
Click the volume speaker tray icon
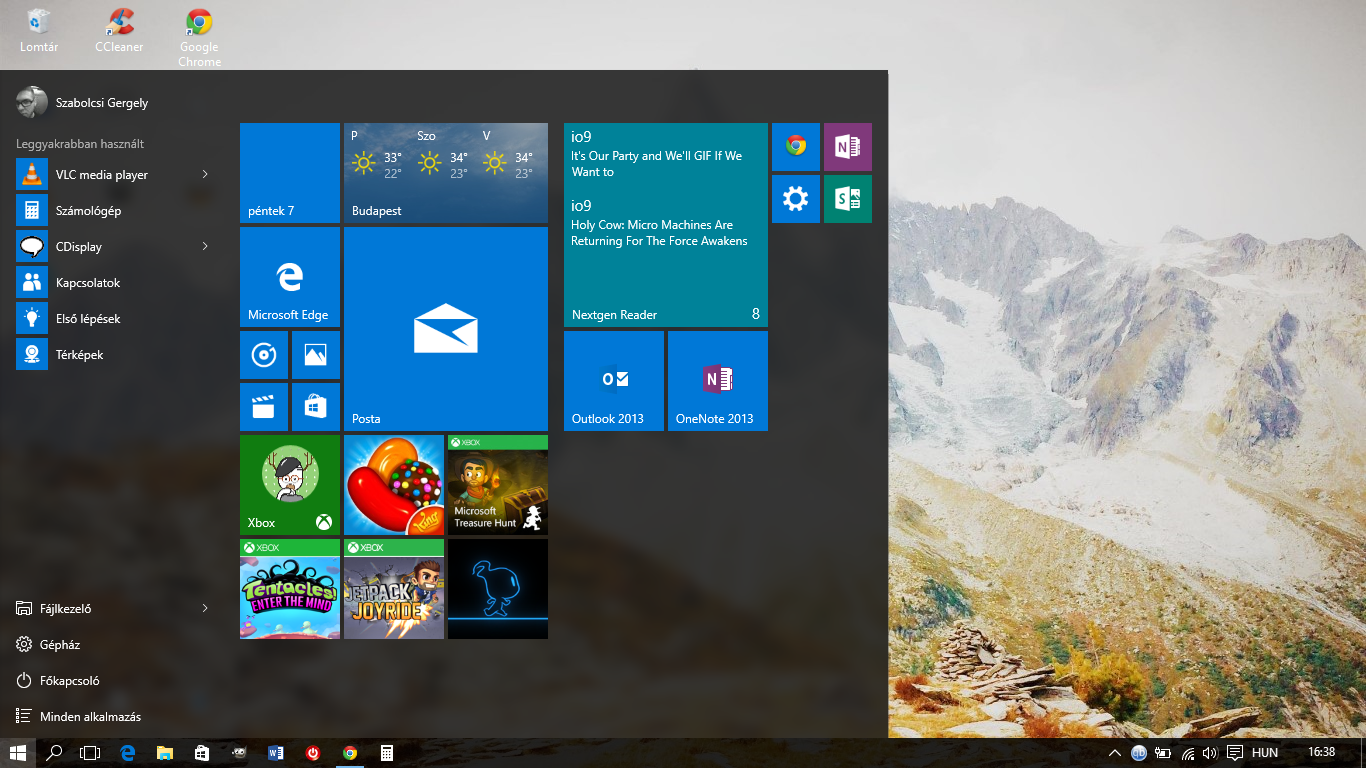1210,753
